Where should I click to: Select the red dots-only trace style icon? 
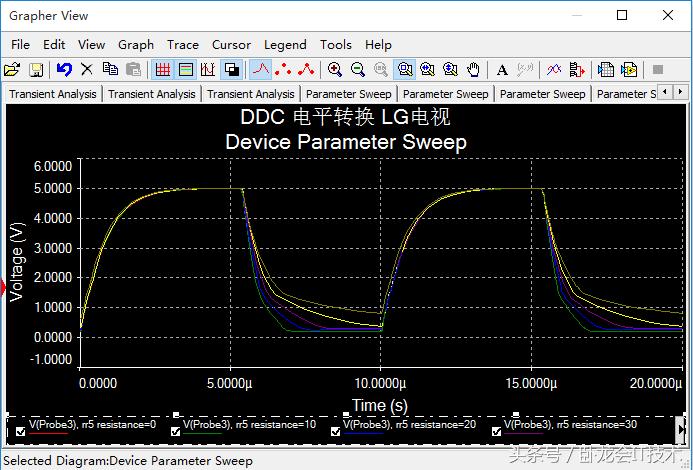point(283,69)
